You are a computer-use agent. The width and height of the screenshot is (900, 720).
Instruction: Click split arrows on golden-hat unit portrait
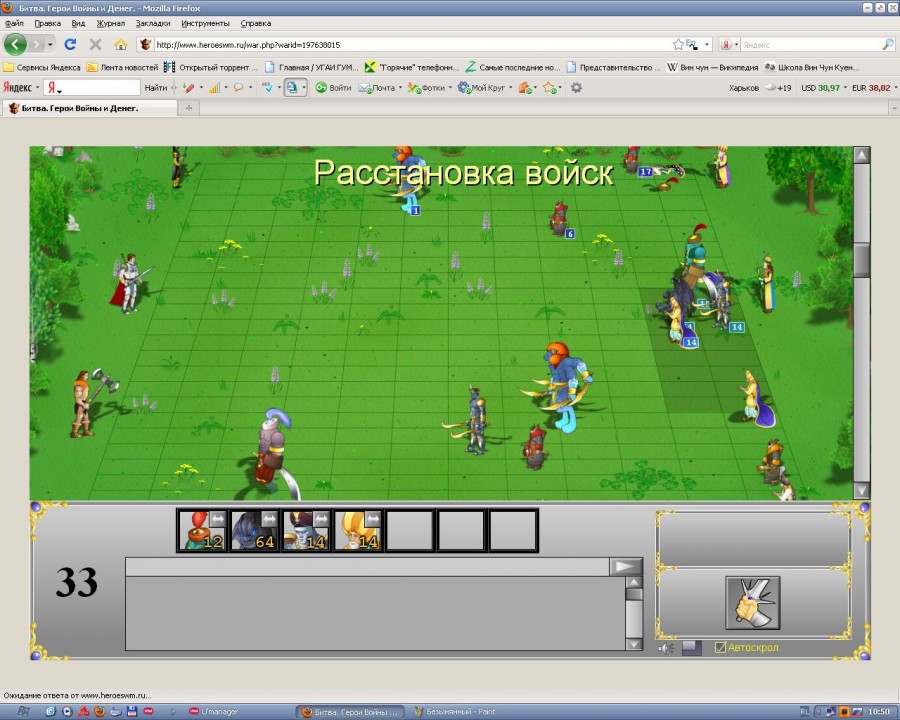(373, 519)
